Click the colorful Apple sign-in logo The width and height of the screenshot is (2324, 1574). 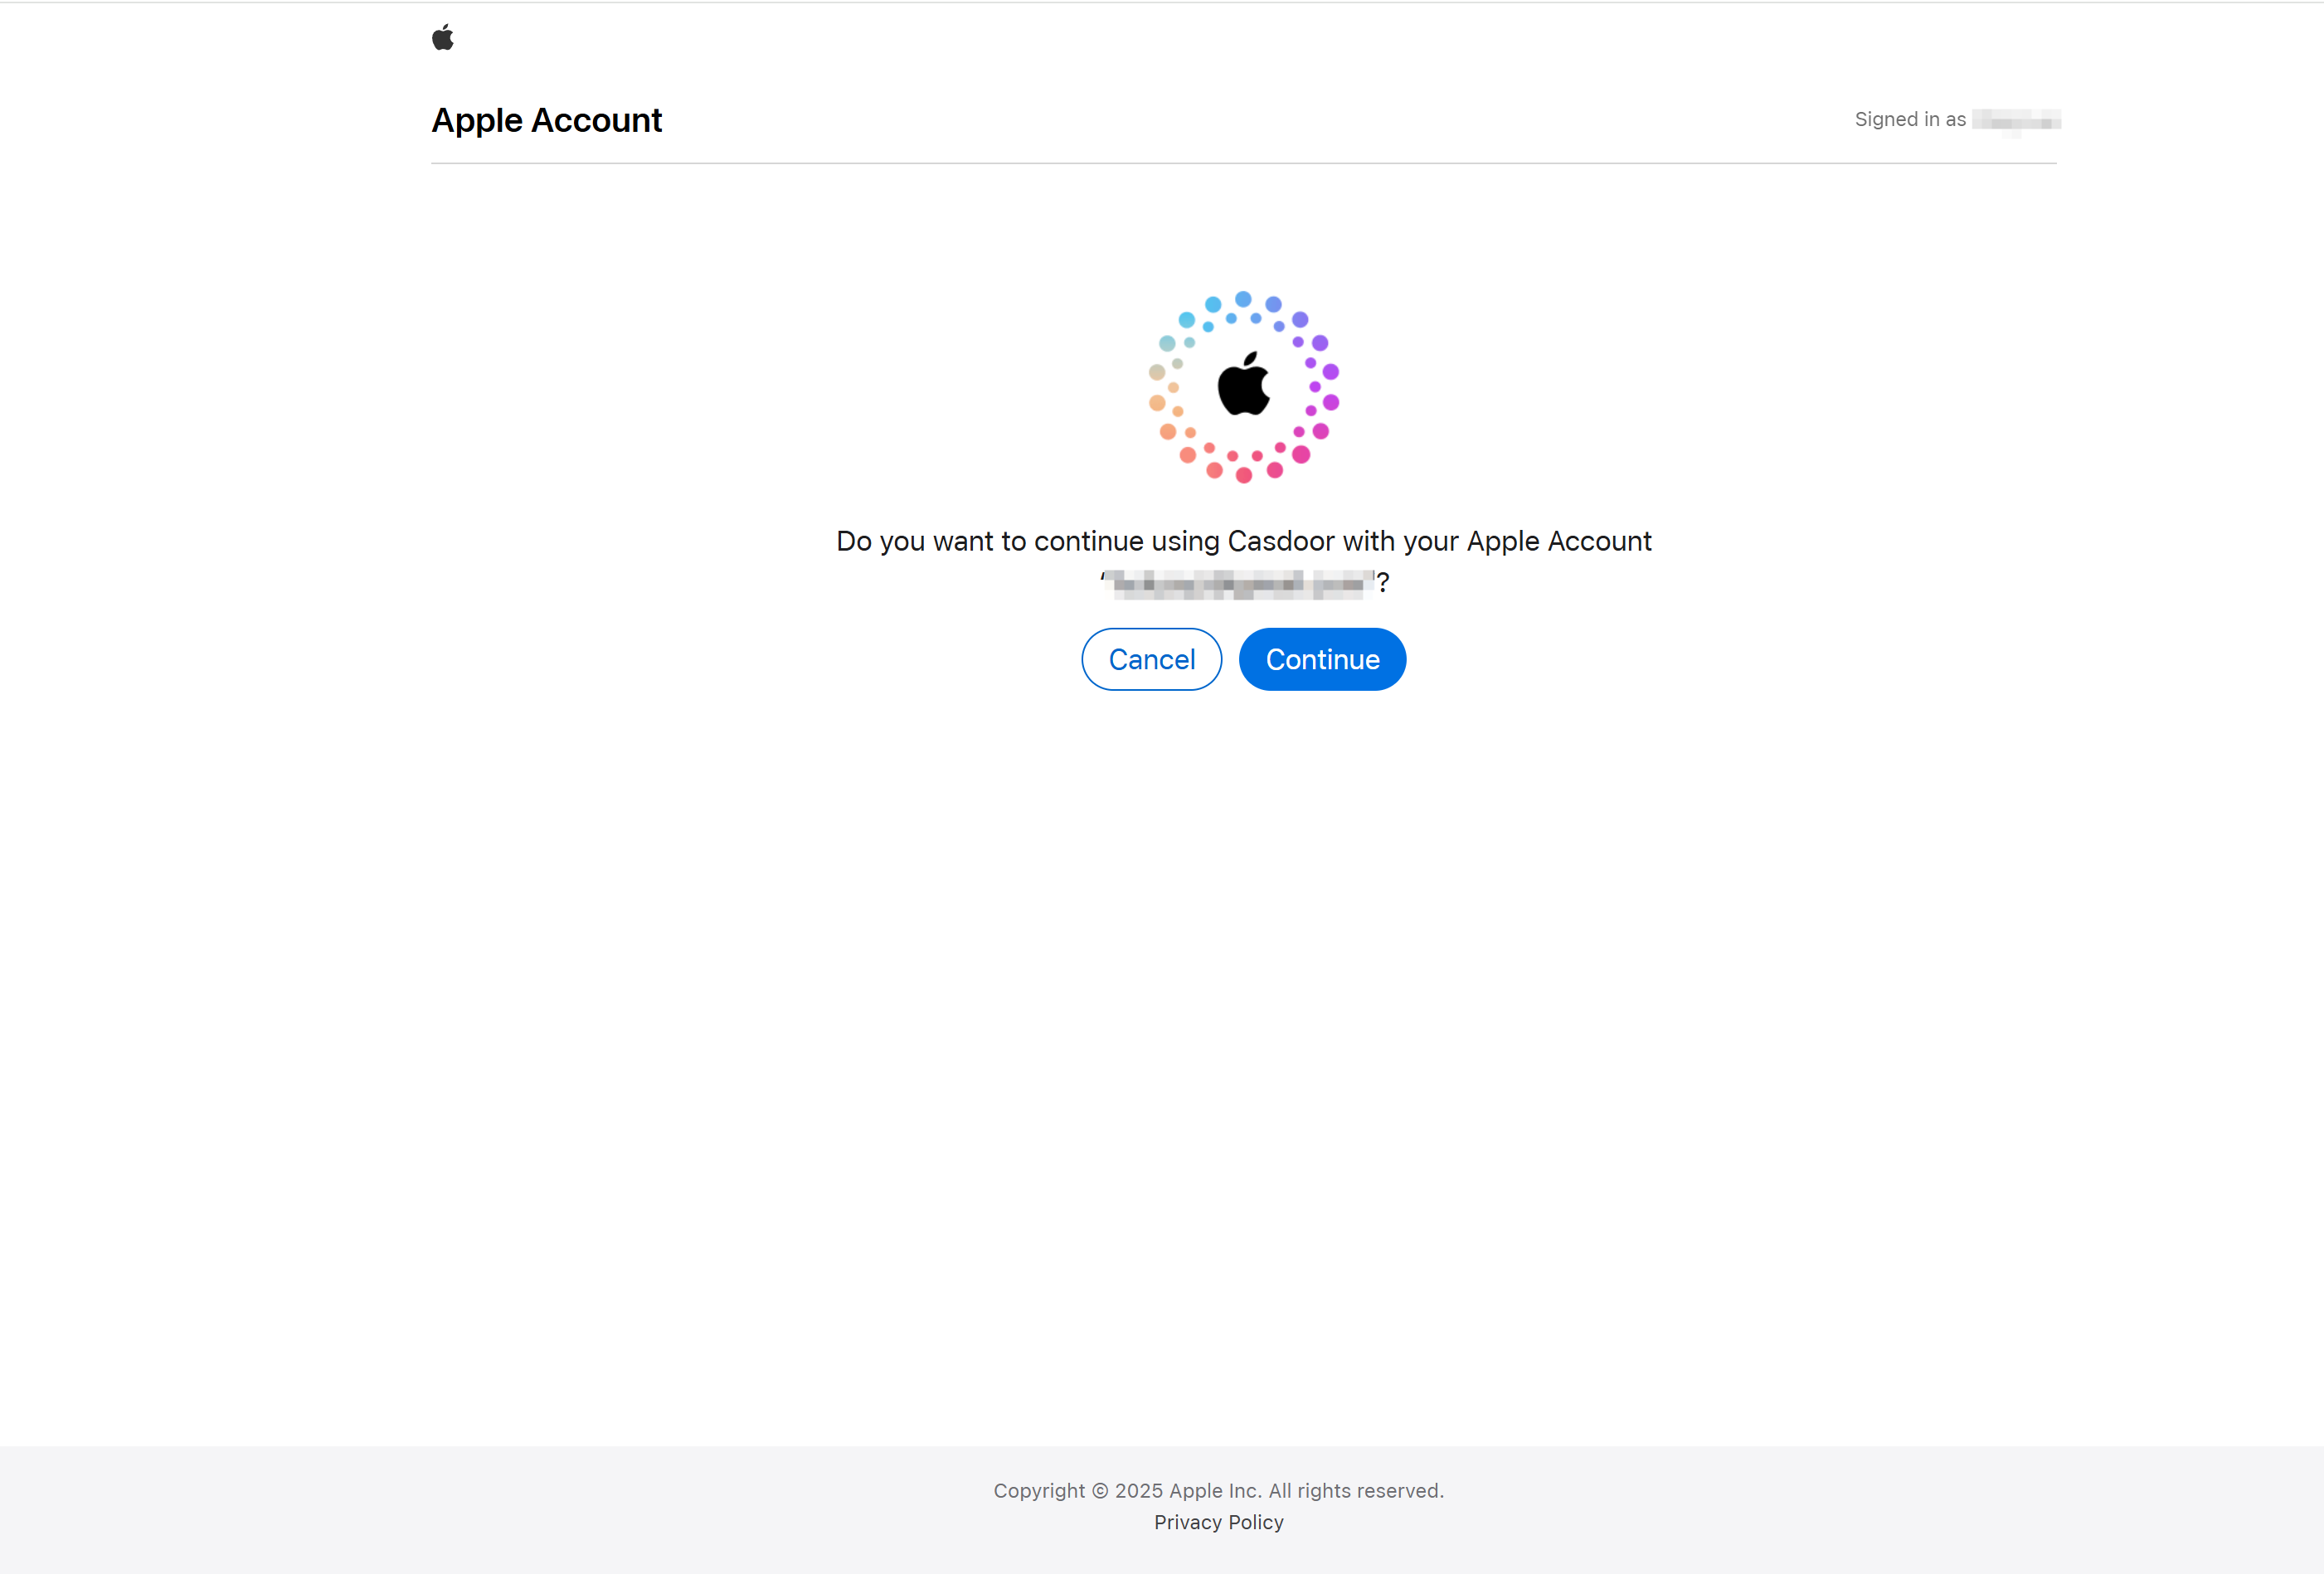[1243, 386]
